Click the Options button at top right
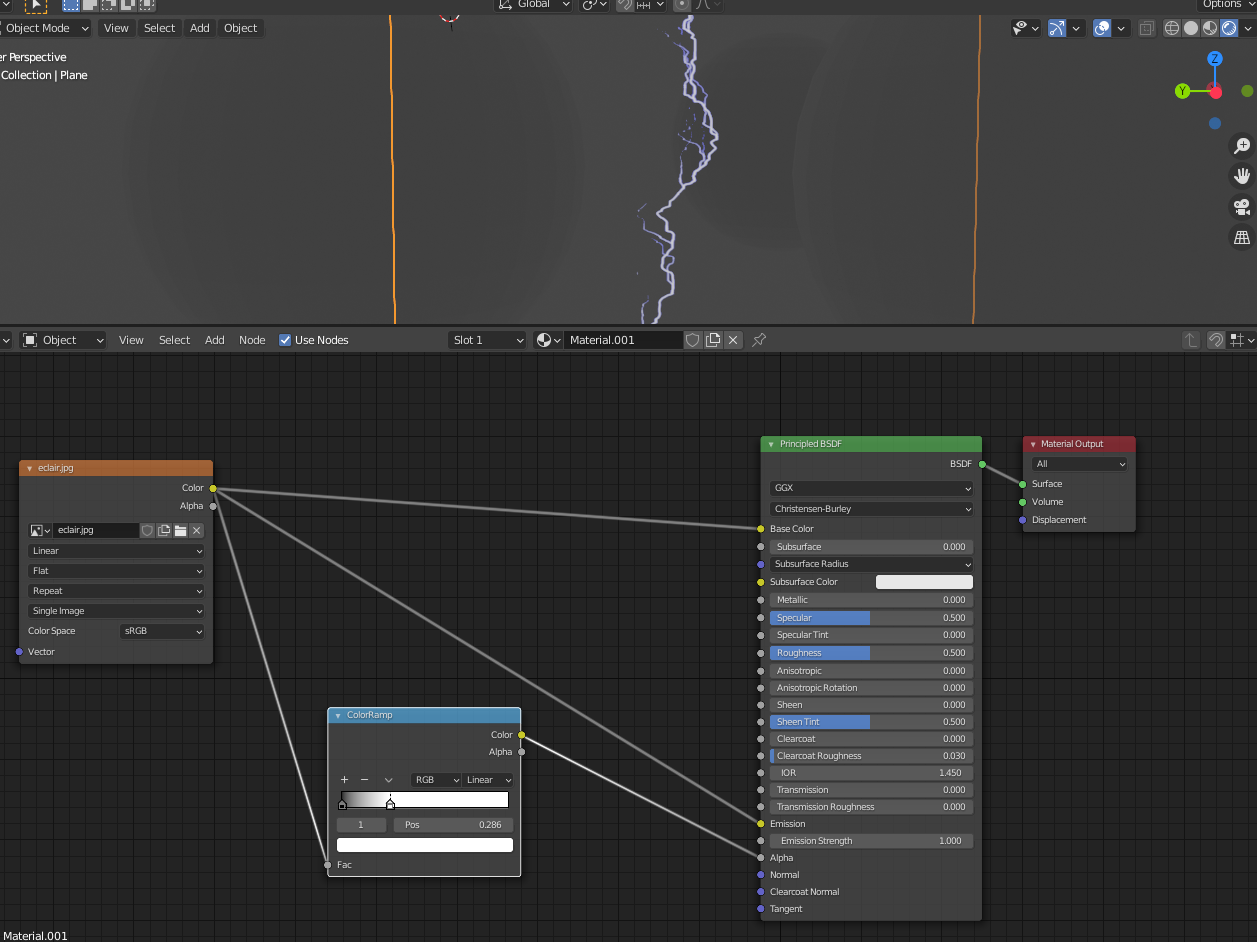The height and width of the screenshot is (942, 1257). 1222,4
